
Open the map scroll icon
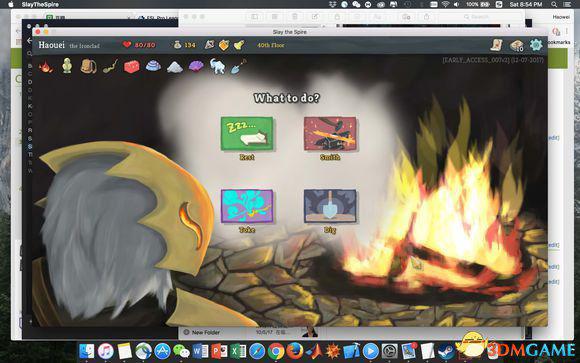point(497,45)
